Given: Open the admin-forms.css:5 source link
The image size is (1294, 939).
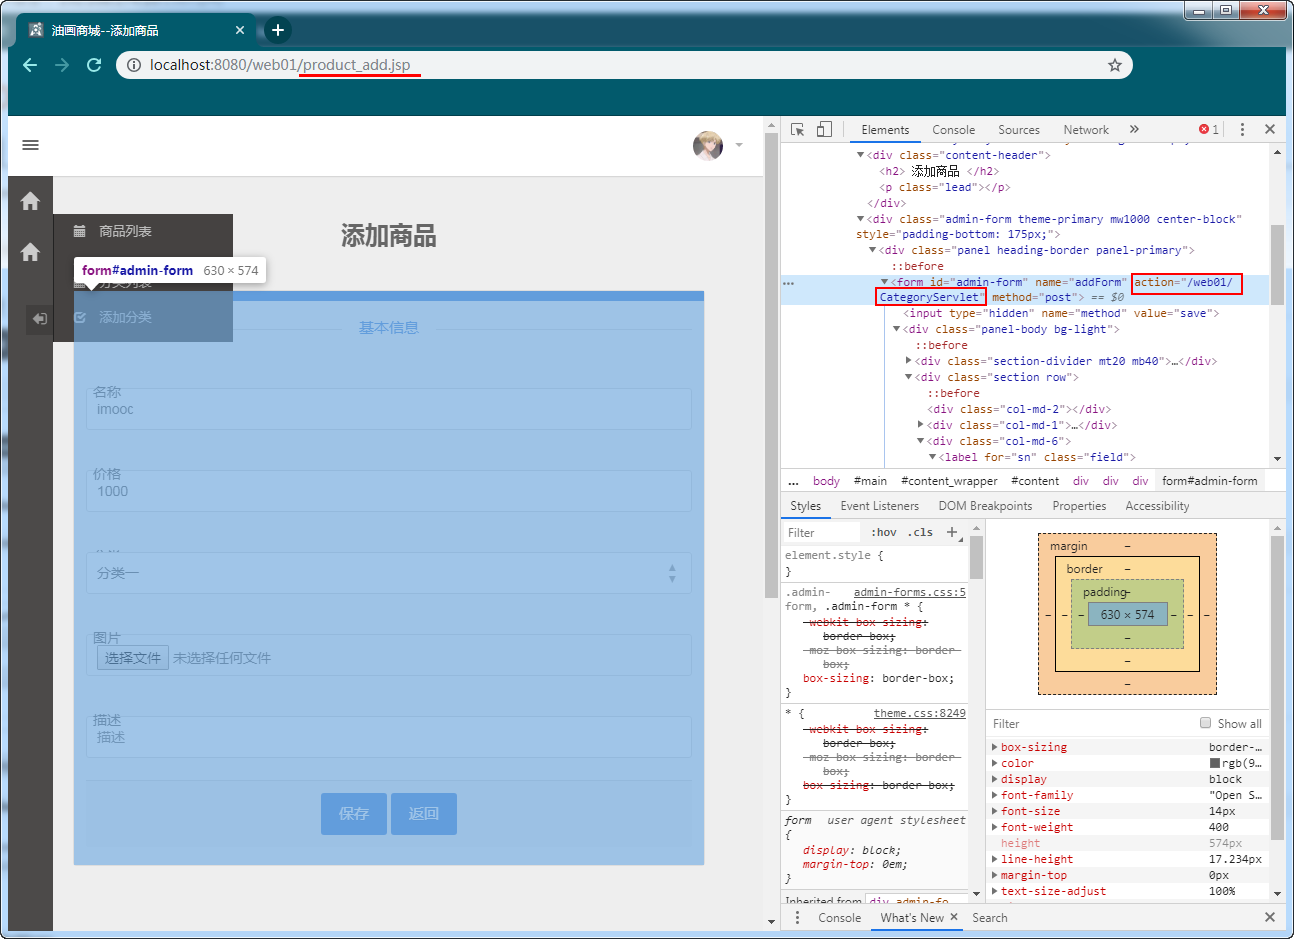Looking at the screenshot, I should (909, 592).
